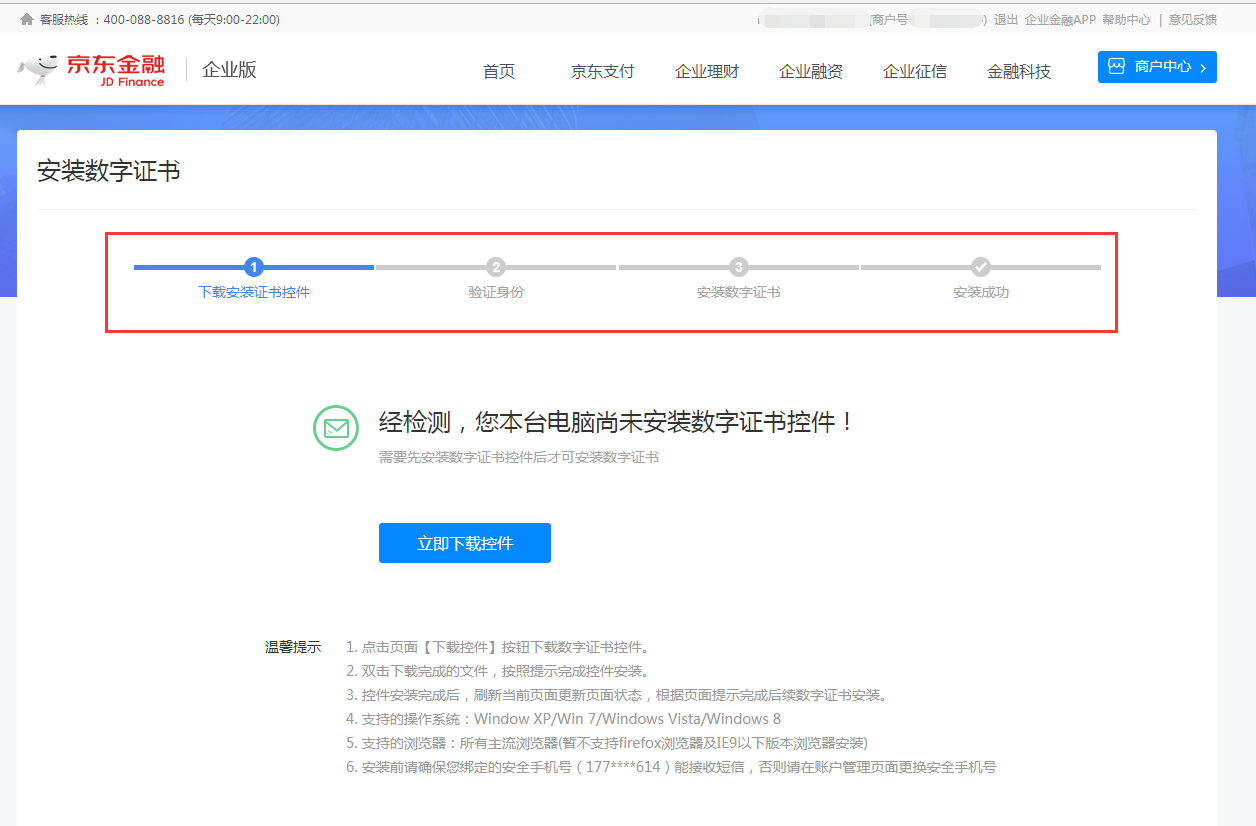Click the green envelope icon
The width and height of the screenshot is (1256, 826).
click(x=336, y=428)
